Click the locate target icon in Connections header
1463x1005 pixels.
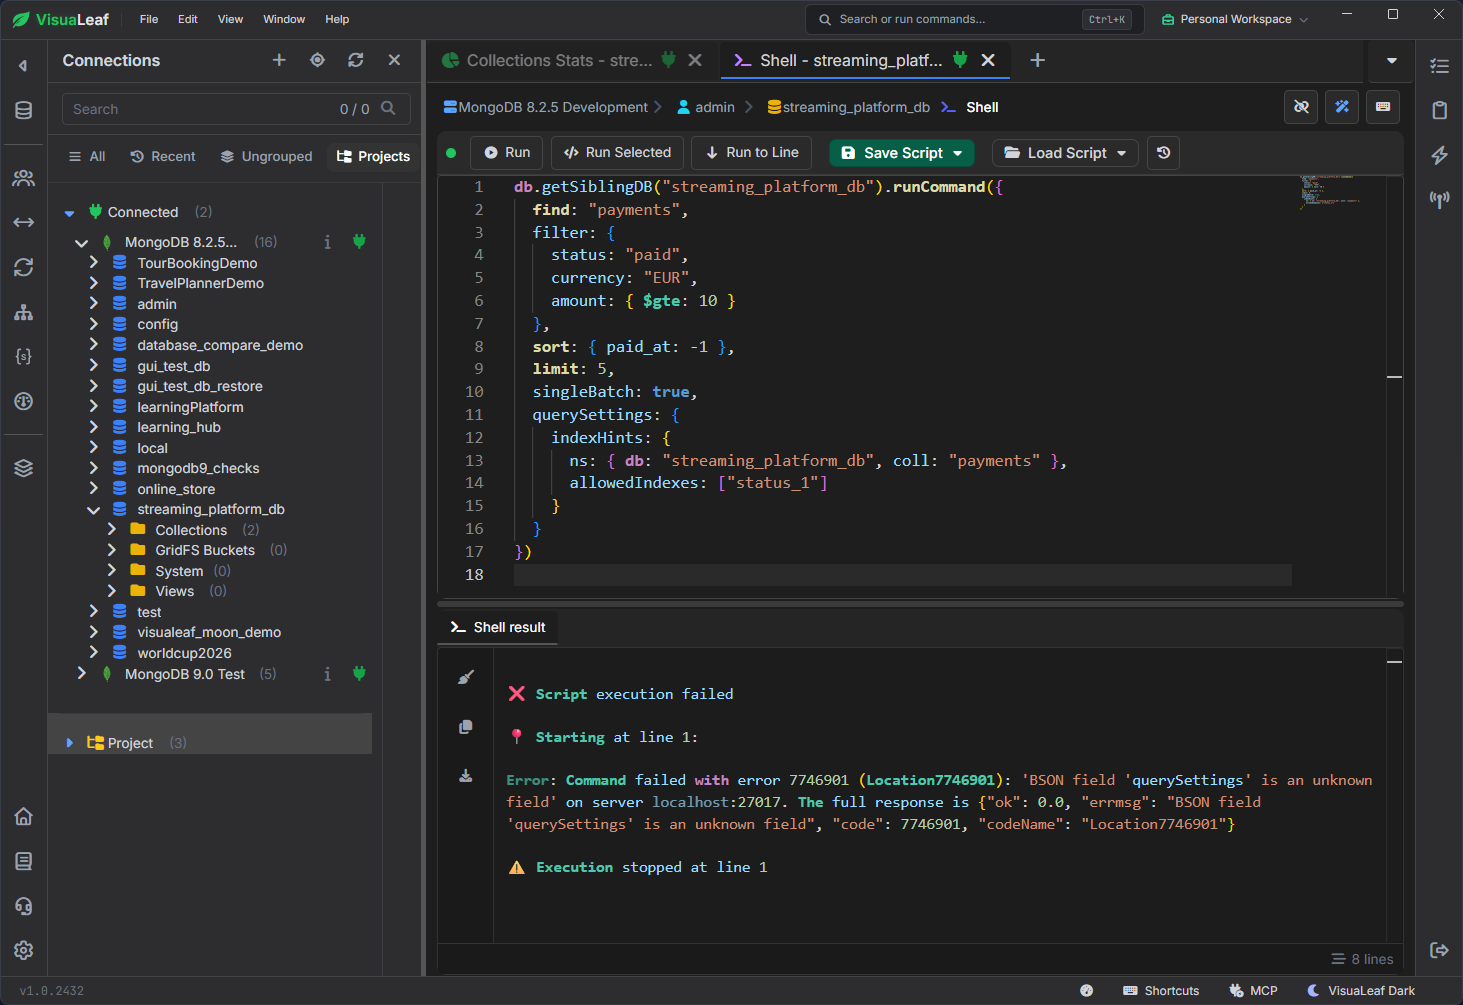coord(317,60)
